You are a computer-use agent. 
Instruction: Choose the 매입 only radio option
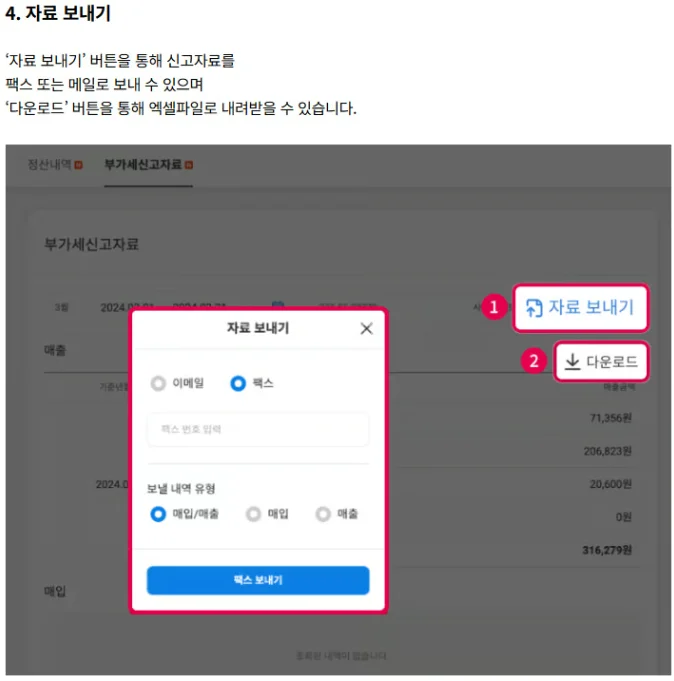click(253, 514)
